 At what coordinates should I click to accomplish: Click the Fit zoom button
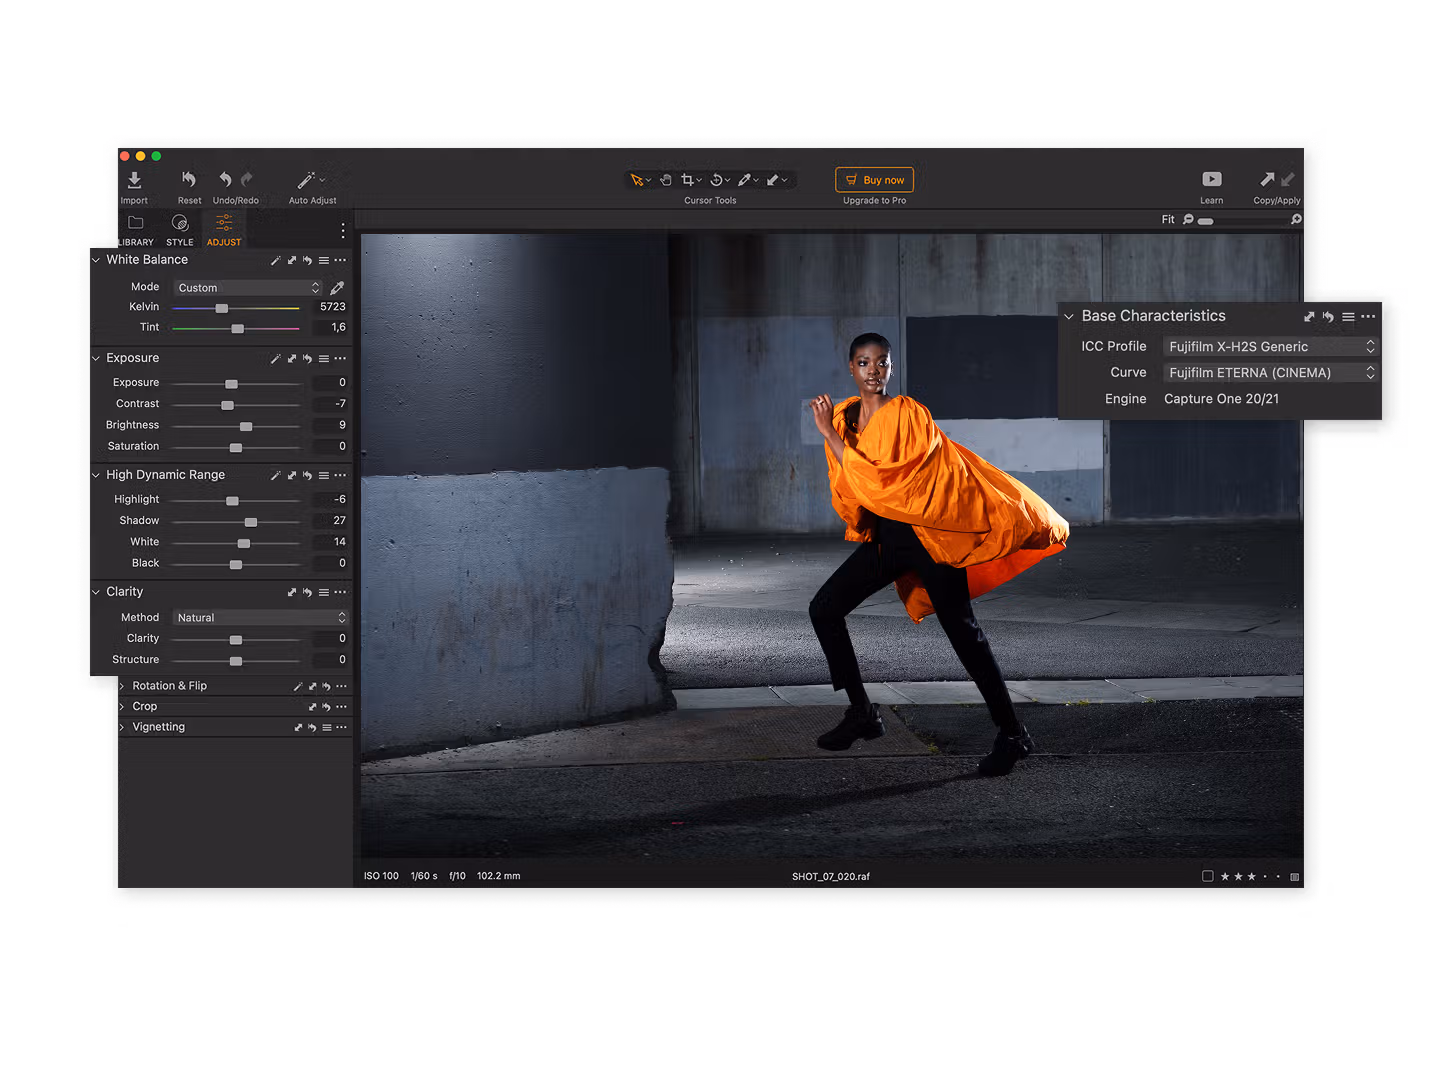1167,220
